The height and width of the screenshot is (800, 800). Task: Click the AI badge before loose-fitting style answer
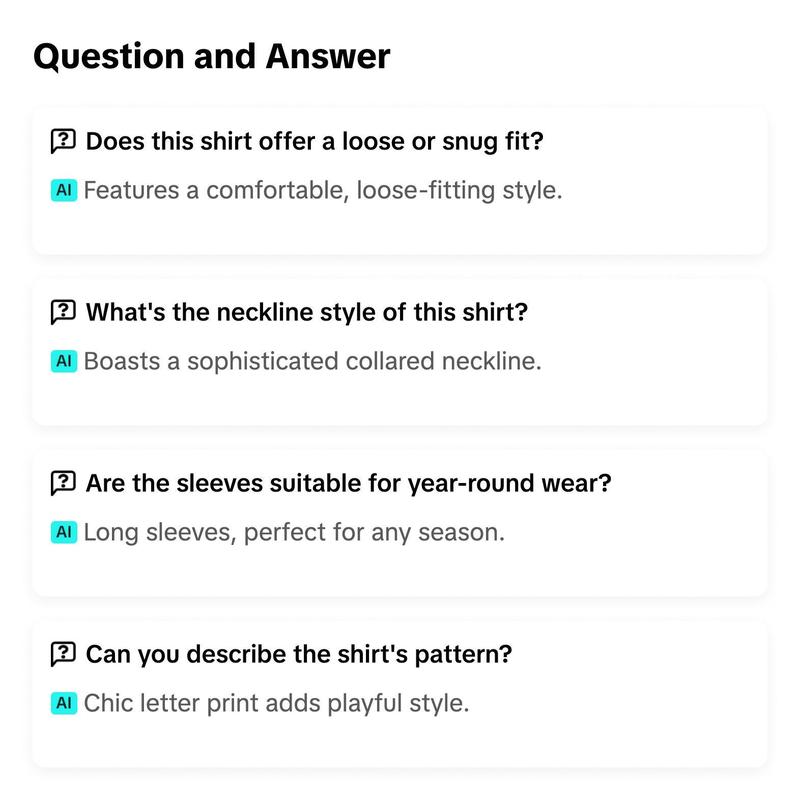(64, 190)
